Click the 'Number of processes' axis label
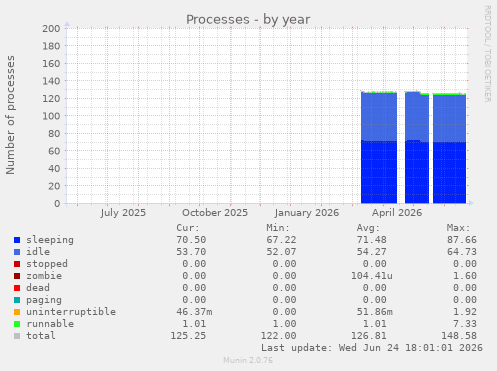Image resolution: width=497 pixels, height=371 pixels. 10,115
